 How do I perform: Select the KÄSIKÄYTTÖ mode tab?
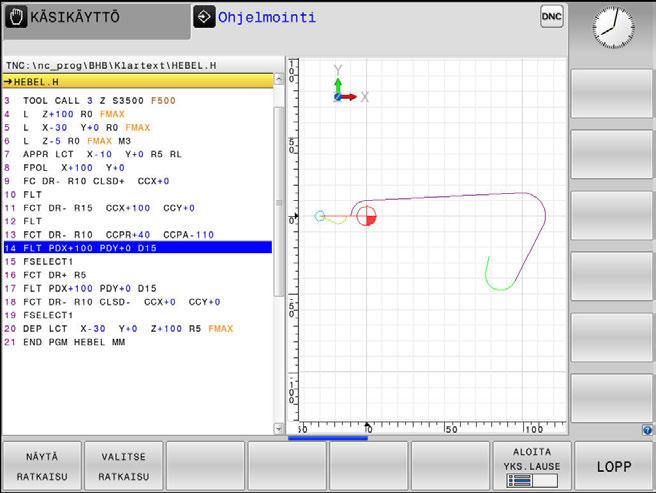click(97, 21)
